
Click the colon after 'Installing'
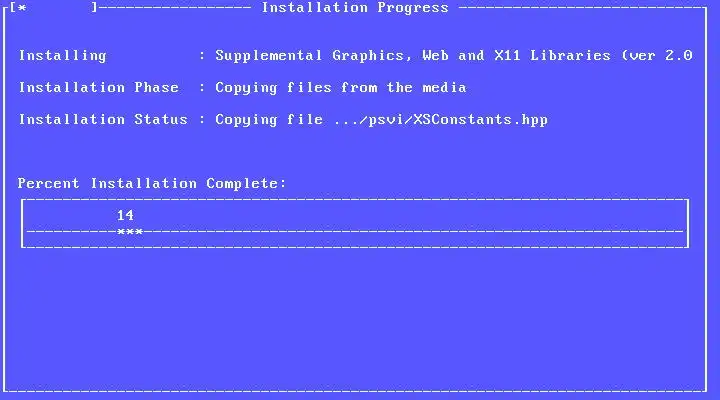pyautogui.click(x=202, y=56)
